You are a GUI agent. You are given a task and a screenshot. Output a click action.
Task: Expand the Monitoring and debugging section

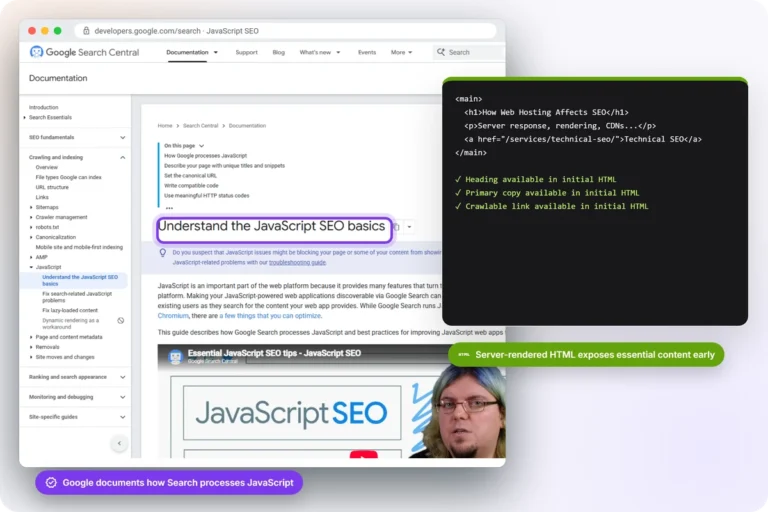(x=77, y=397)
